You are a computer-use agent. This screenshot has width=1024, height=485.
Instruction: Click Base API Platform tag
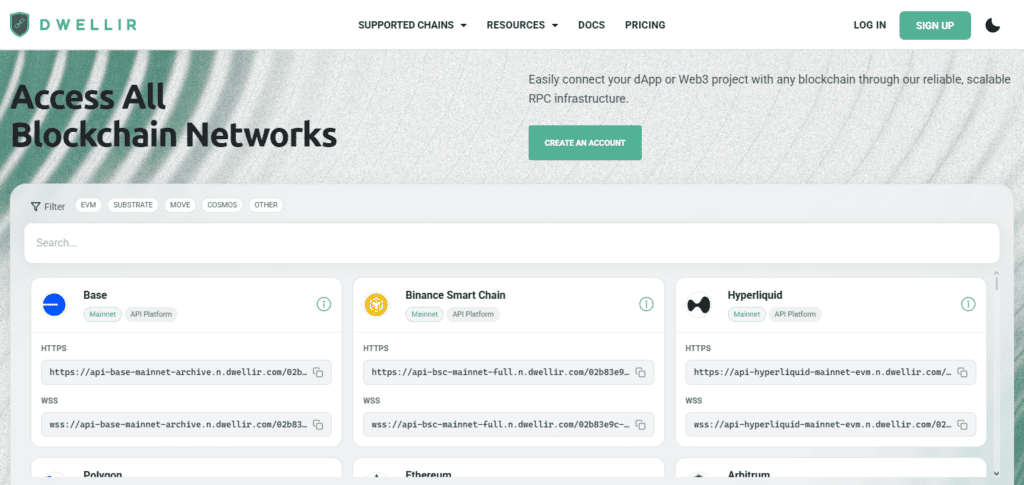pyautogui.click(x=151, y=315)
